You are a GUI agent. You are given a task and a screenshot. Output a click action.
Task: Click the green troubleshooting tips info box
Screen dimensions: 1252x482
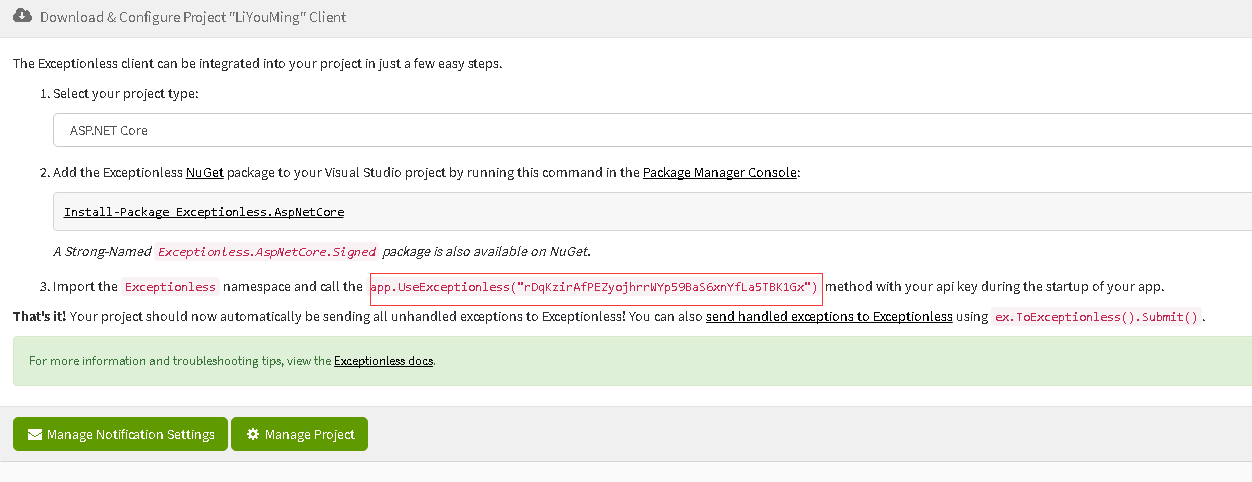pos(632,361)
